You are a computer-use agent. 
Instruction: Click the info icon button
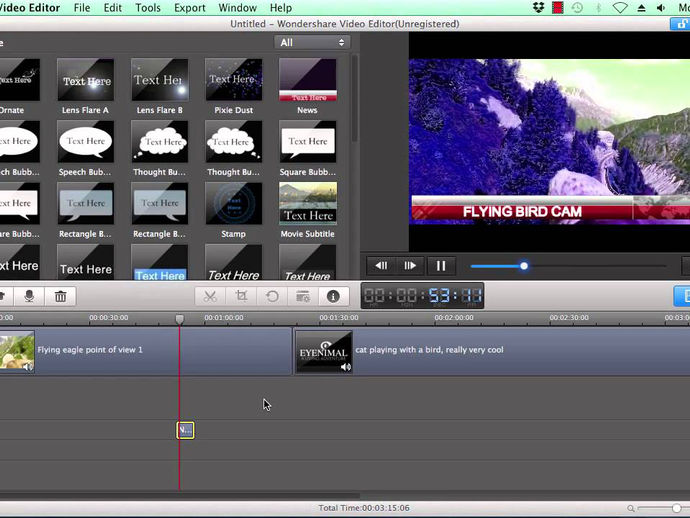[x=333, y=296]
